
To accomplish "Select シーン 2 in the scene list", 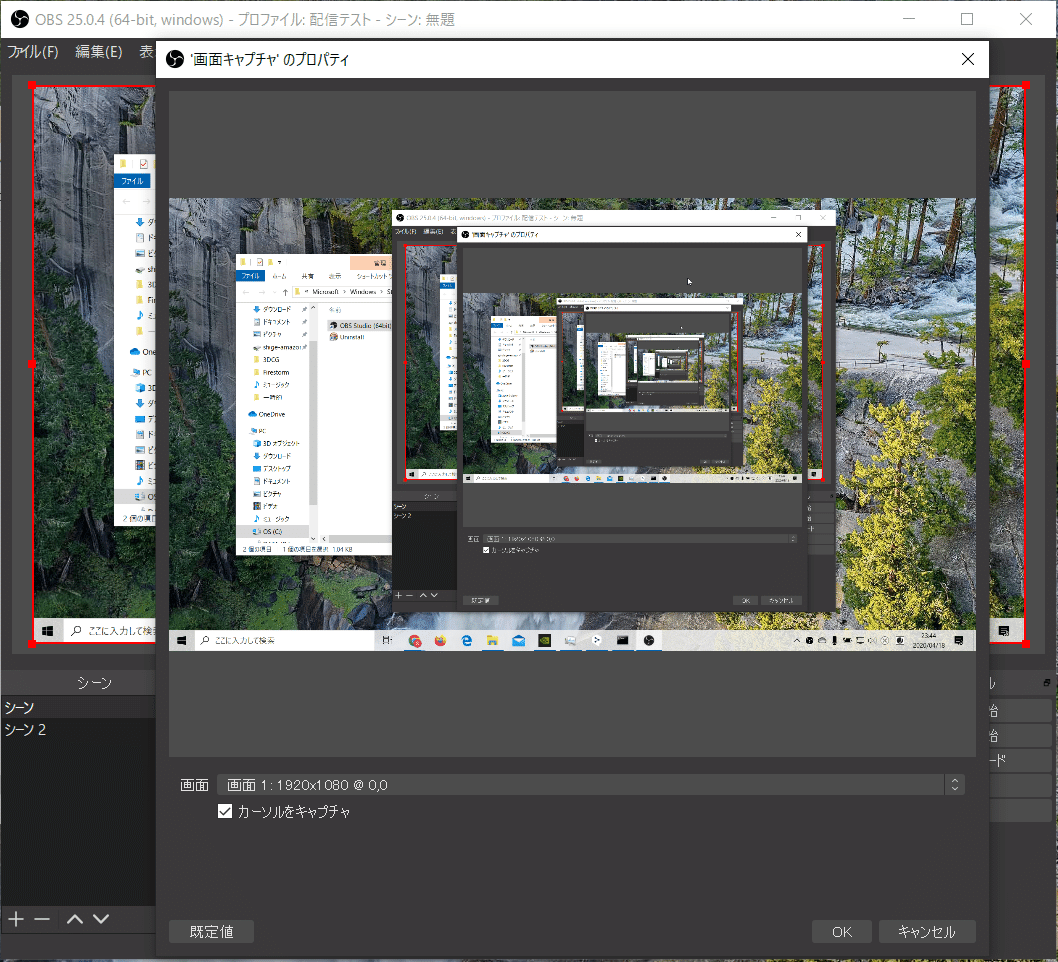I will [78, 729].
